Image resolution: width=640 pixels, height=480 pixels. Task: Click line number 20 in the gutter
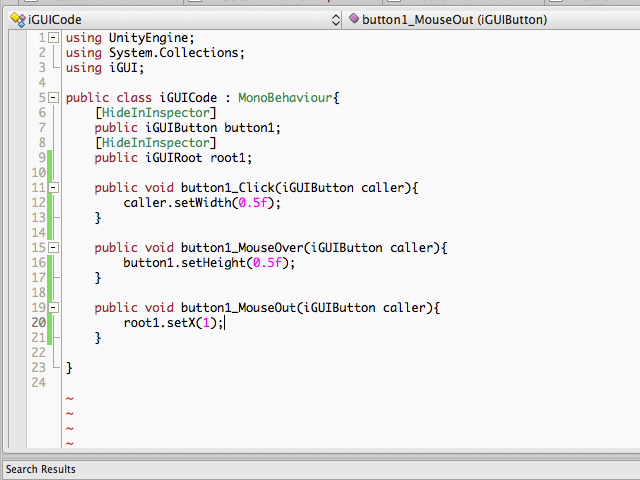(38, 323)
